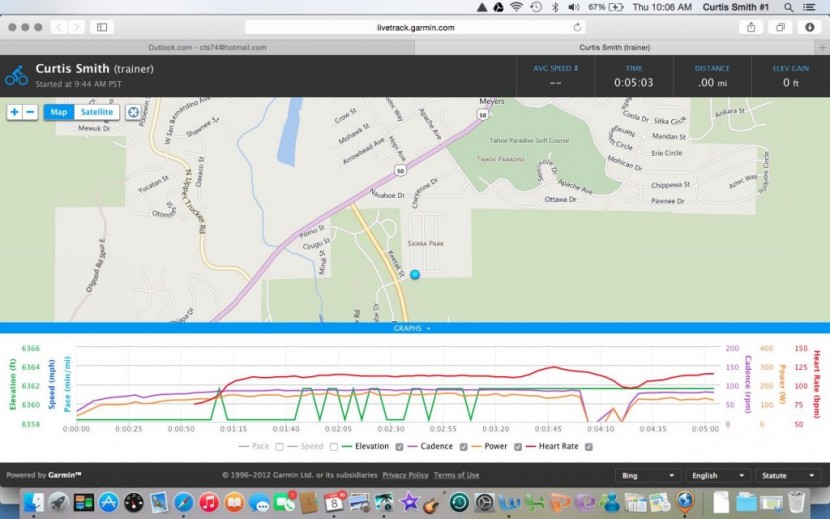Image resolution: width=830 pixels, height=519 pixels.
Task: Open the Terms of Use link
Action: 456,475
